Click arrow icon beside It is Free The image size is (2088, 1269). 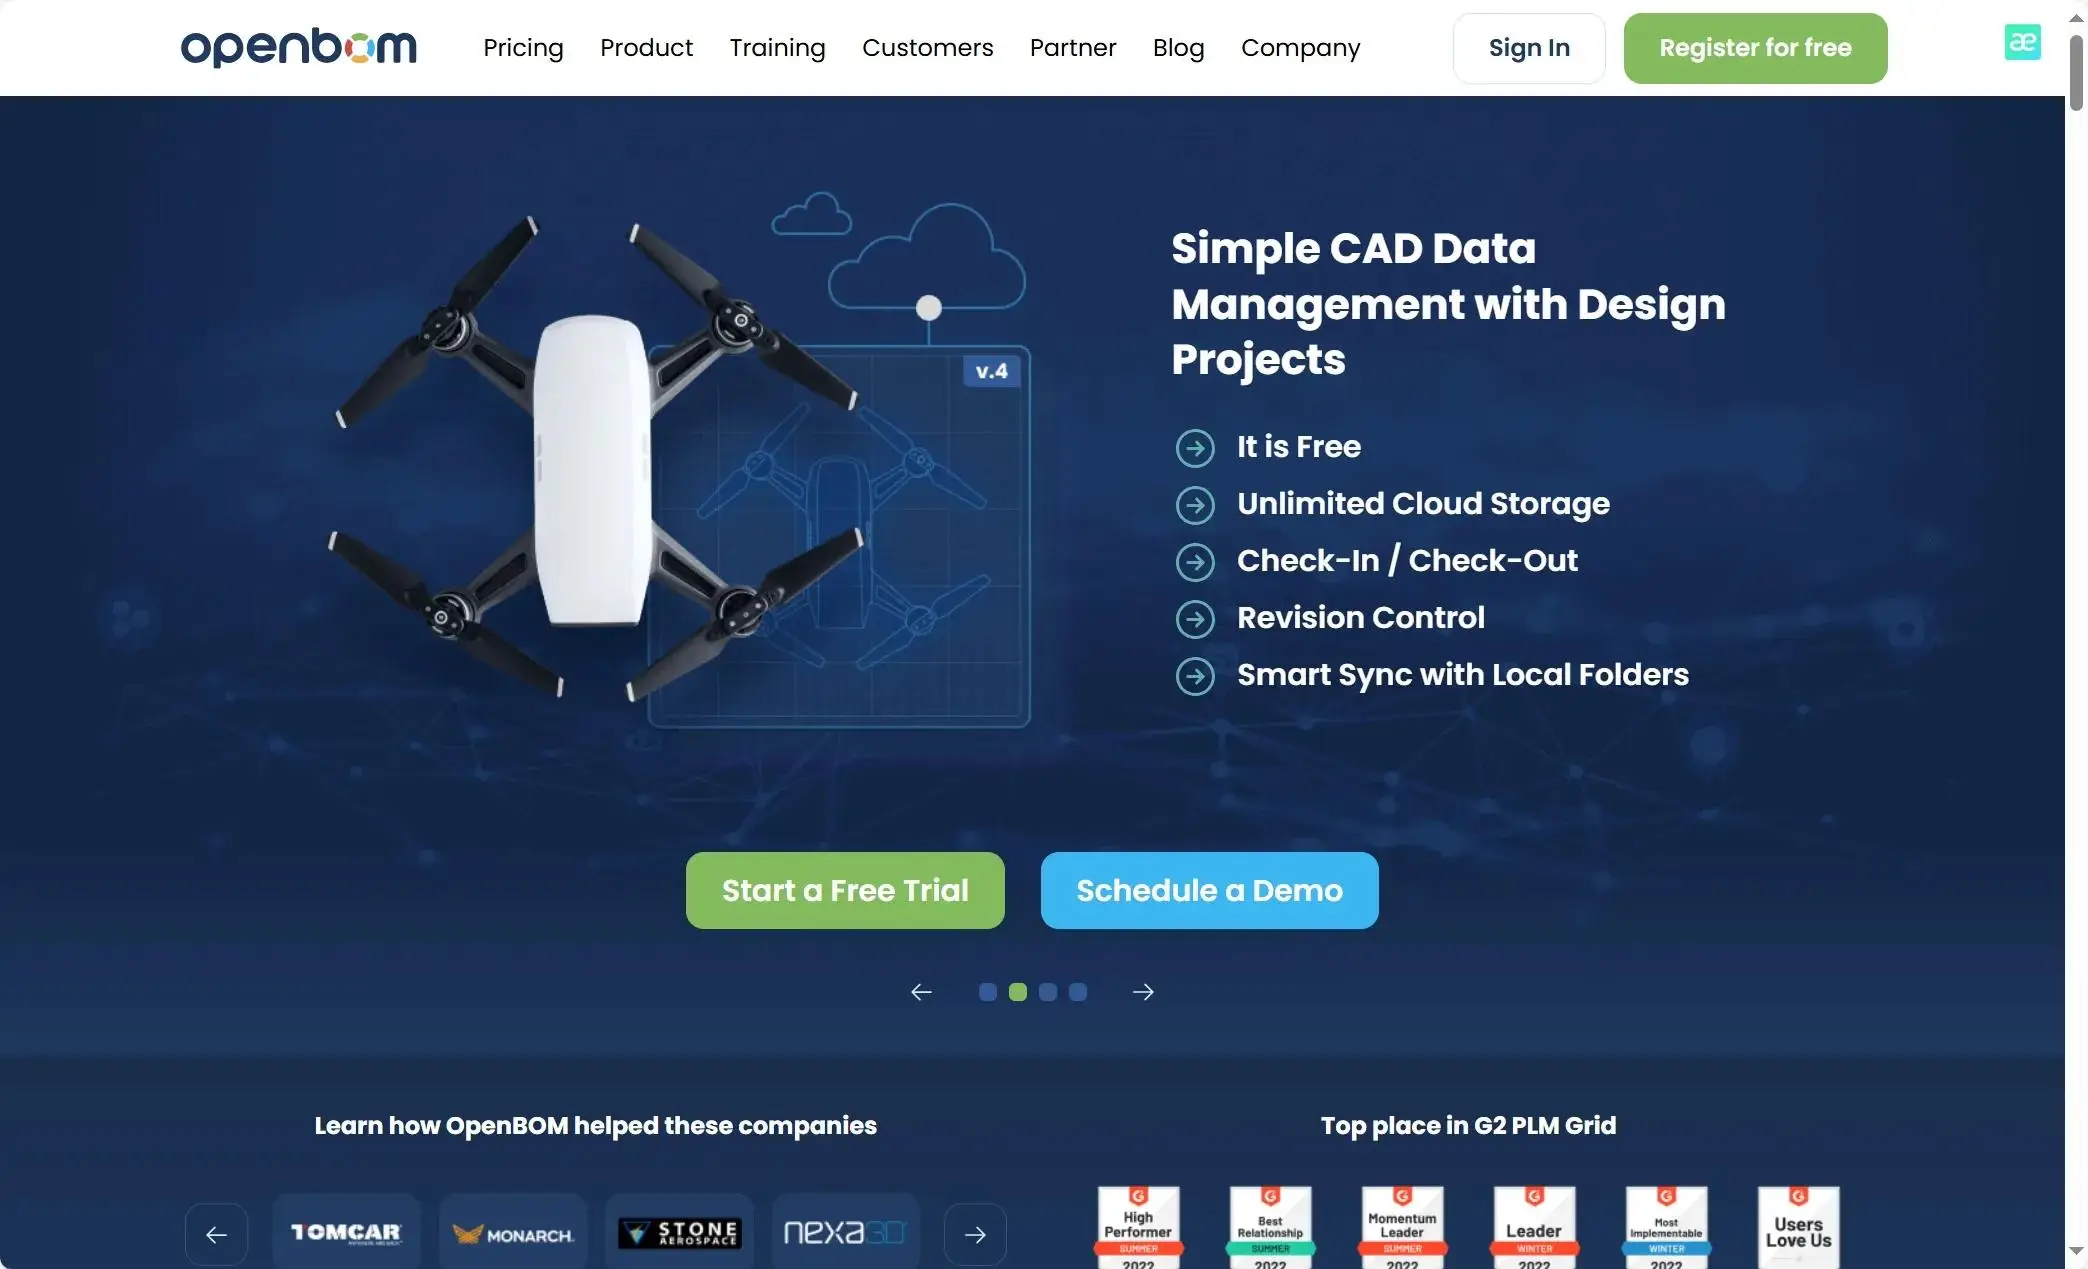[1195, 448]
